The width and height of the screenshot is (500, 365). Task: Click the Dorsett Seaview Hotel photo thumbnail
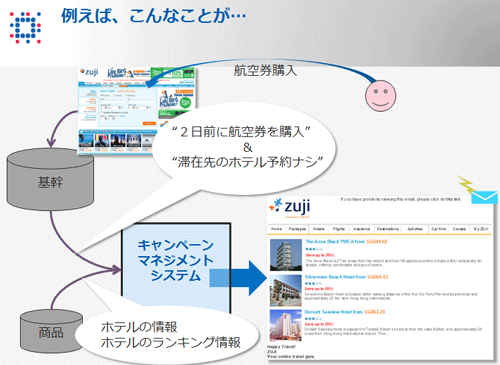point(286,325)
